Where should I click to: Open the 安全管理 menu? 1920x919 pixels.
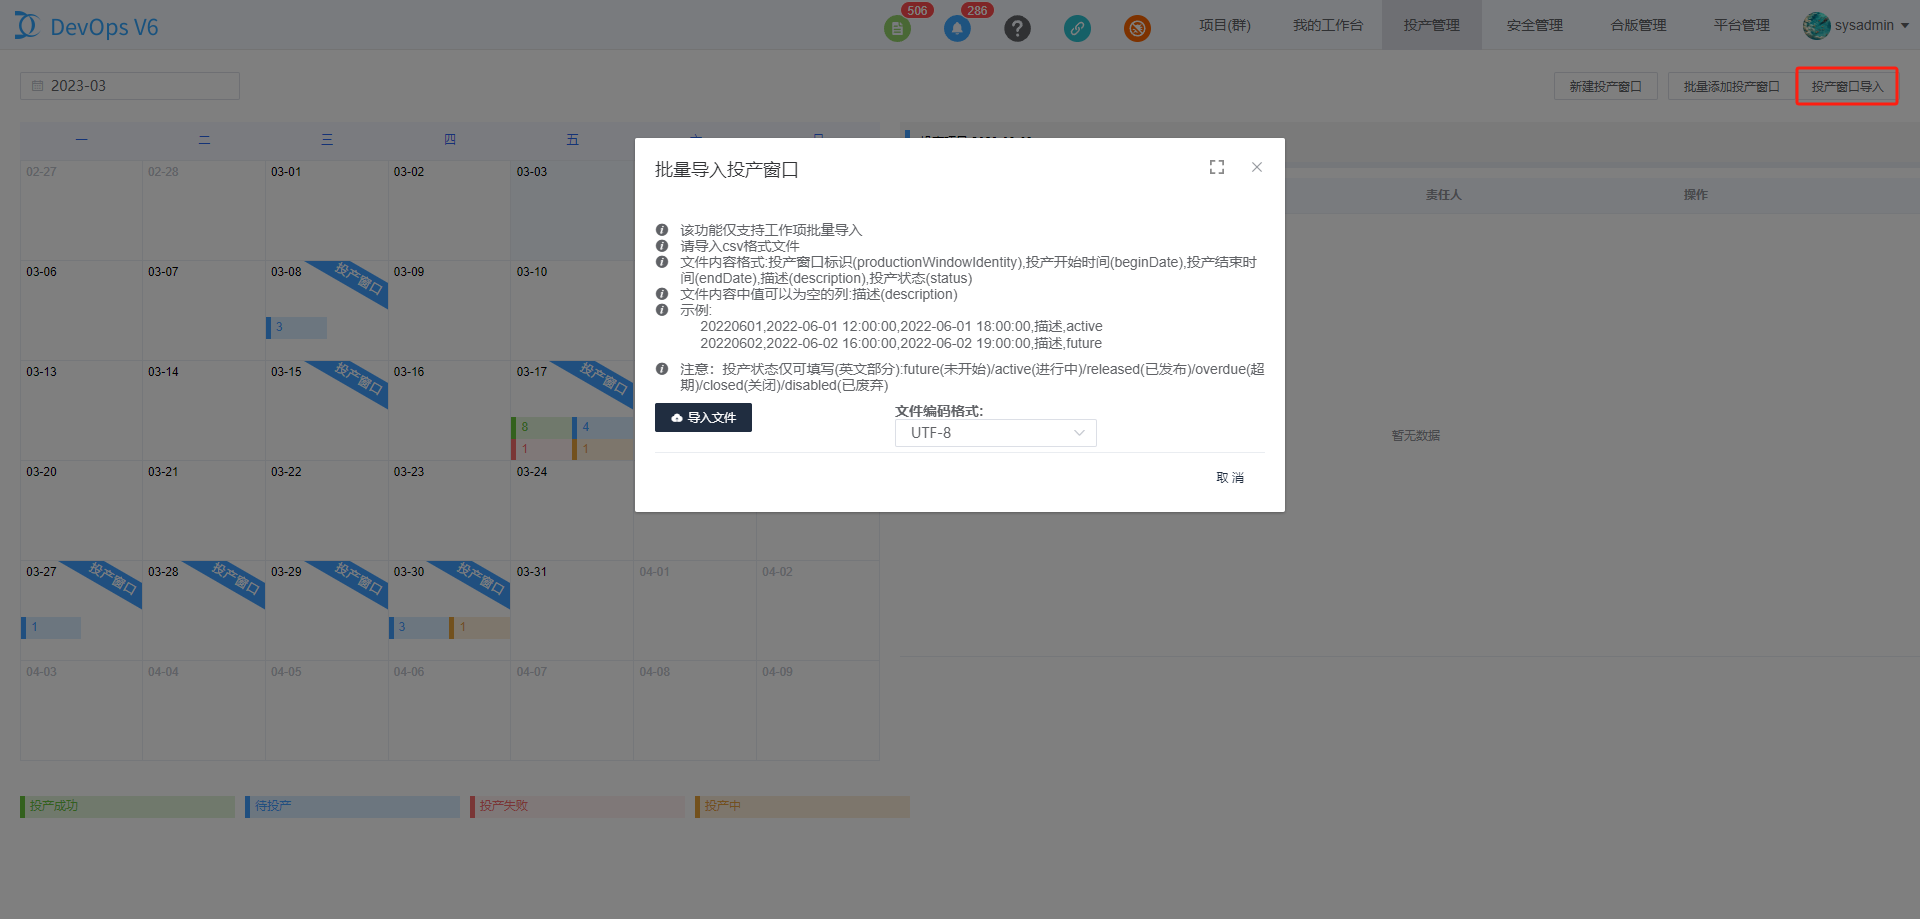[1534, 25]
